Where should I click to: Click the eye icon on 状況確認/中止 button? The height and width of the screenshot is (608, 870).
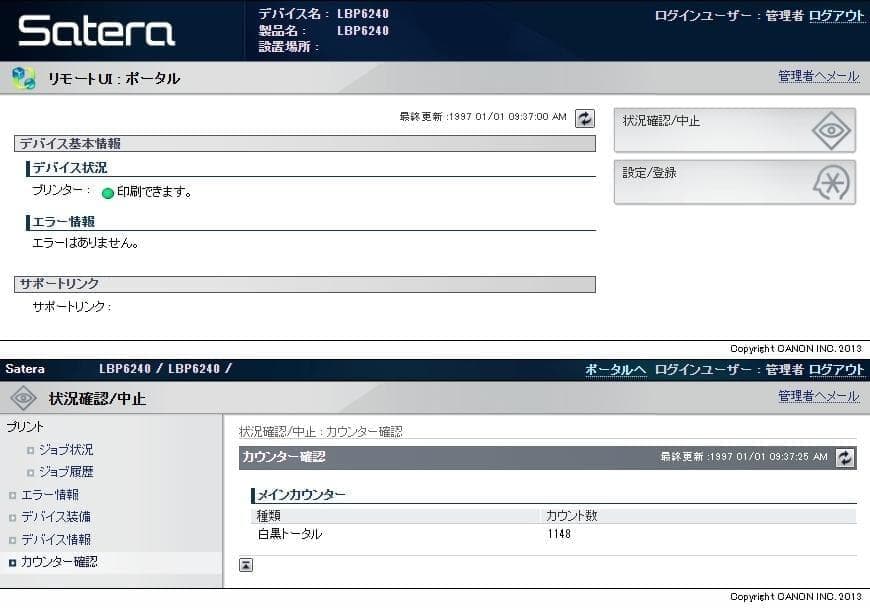pos(830,131)
